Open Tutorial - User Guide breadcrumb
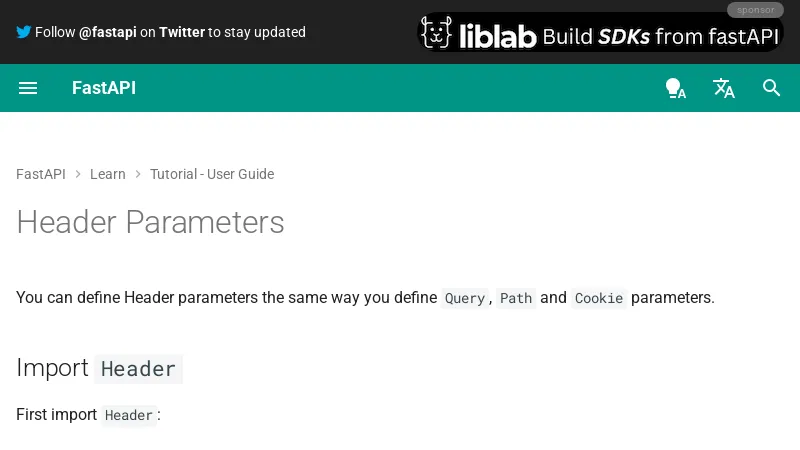Screen dimensions: 800x450 [x=212, y=174]
